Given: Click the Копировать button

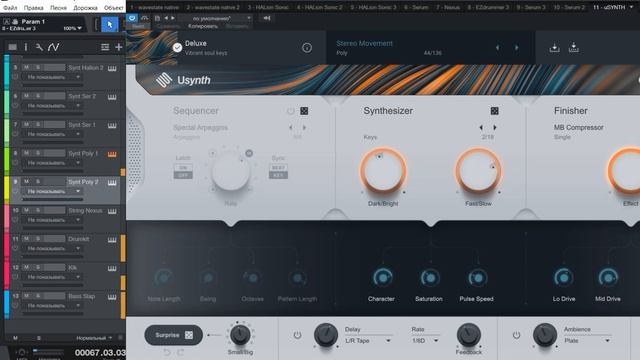Looking at the screenshot, I should (x=203, y=26).
